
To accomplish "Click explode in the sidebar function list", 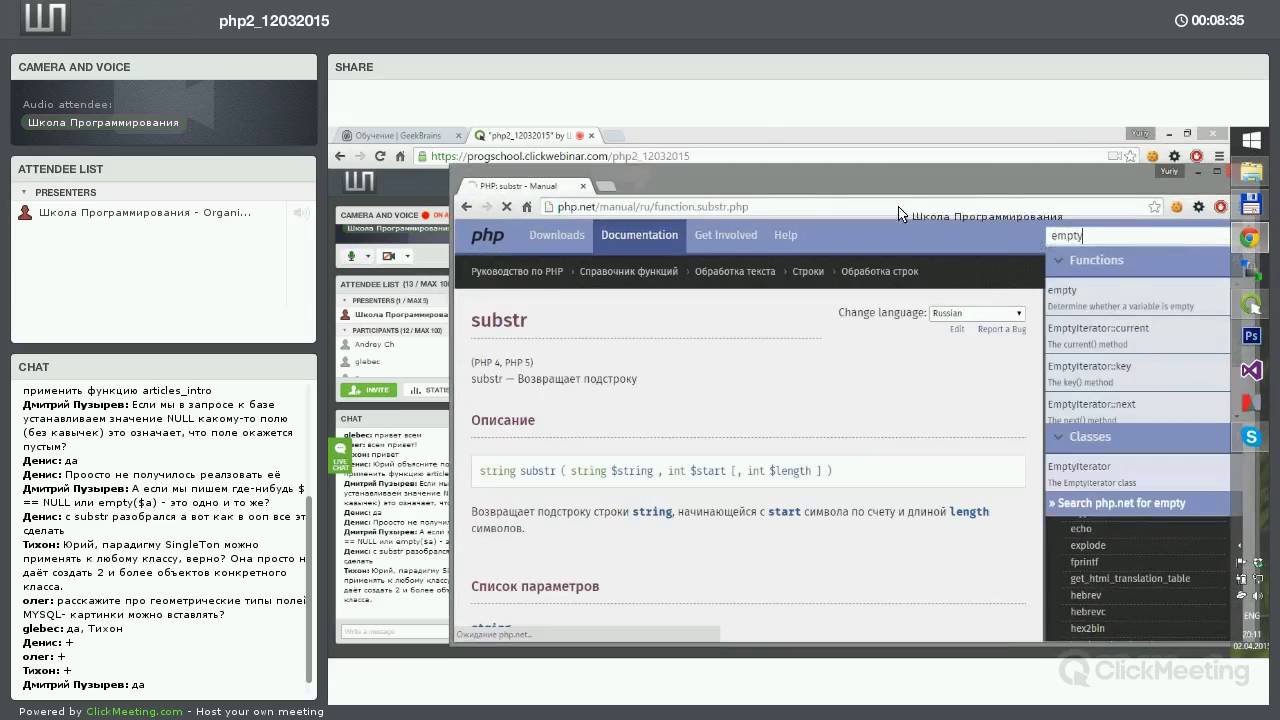I will click(1088, 545).
